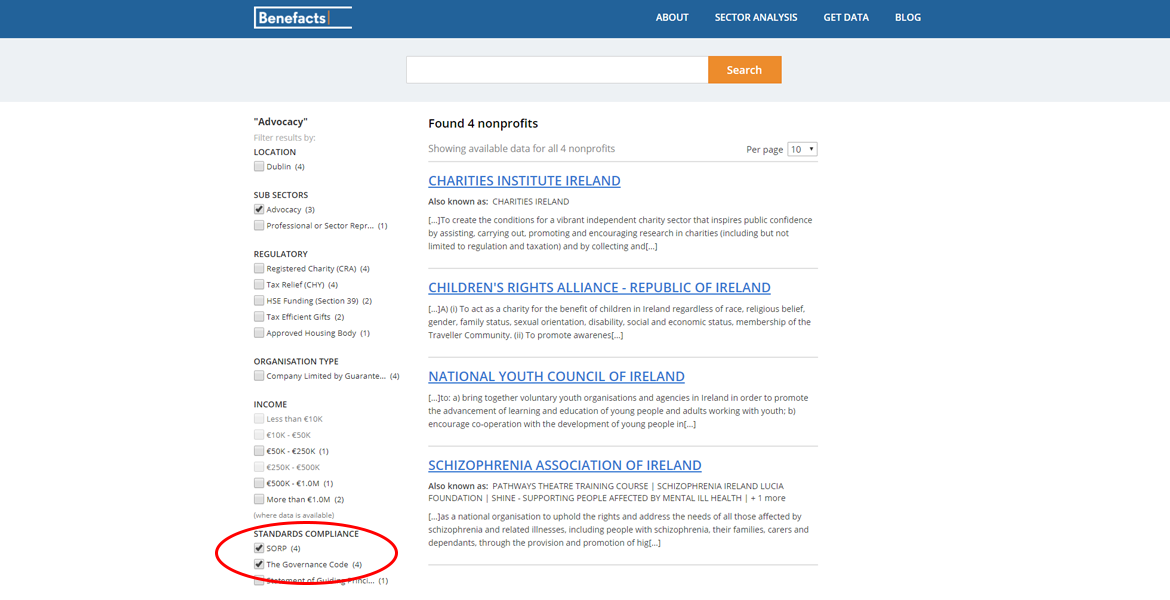Viewport: 1170px width, 600px height.
Task: Open the SECTOR ANALYSIS page
Action: [x=756, y=17]
